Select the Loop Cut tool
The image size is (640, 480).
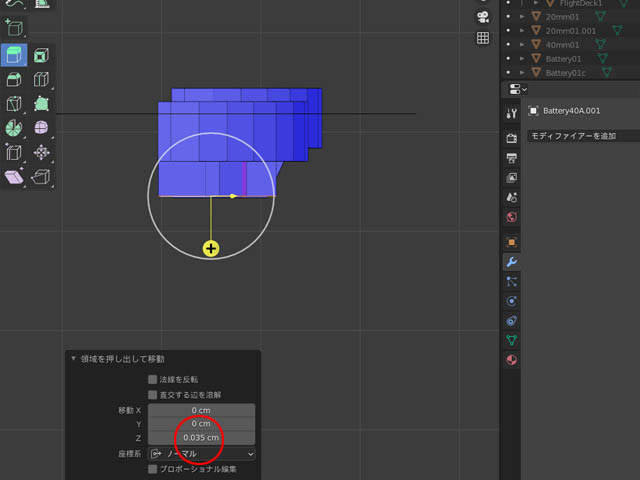click(x=41, y=79)
